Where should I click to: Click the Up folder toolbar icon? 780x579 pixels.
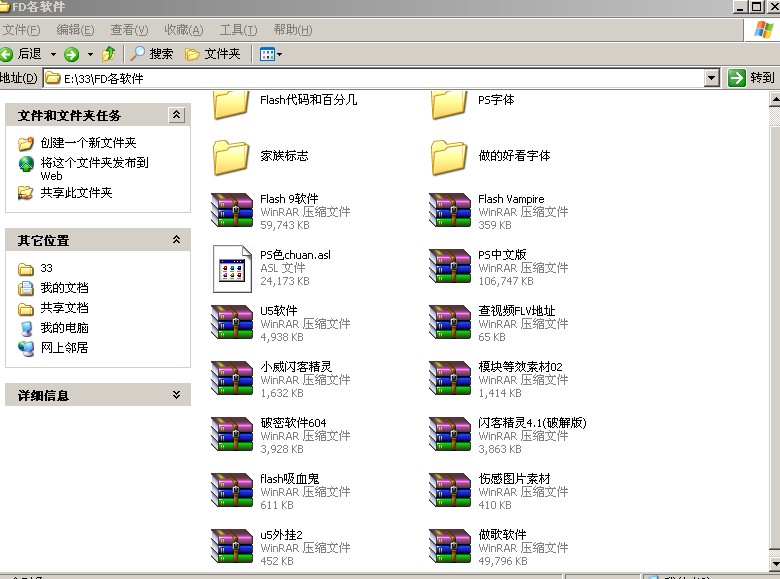pyautogui.click(x=109, y=54)
